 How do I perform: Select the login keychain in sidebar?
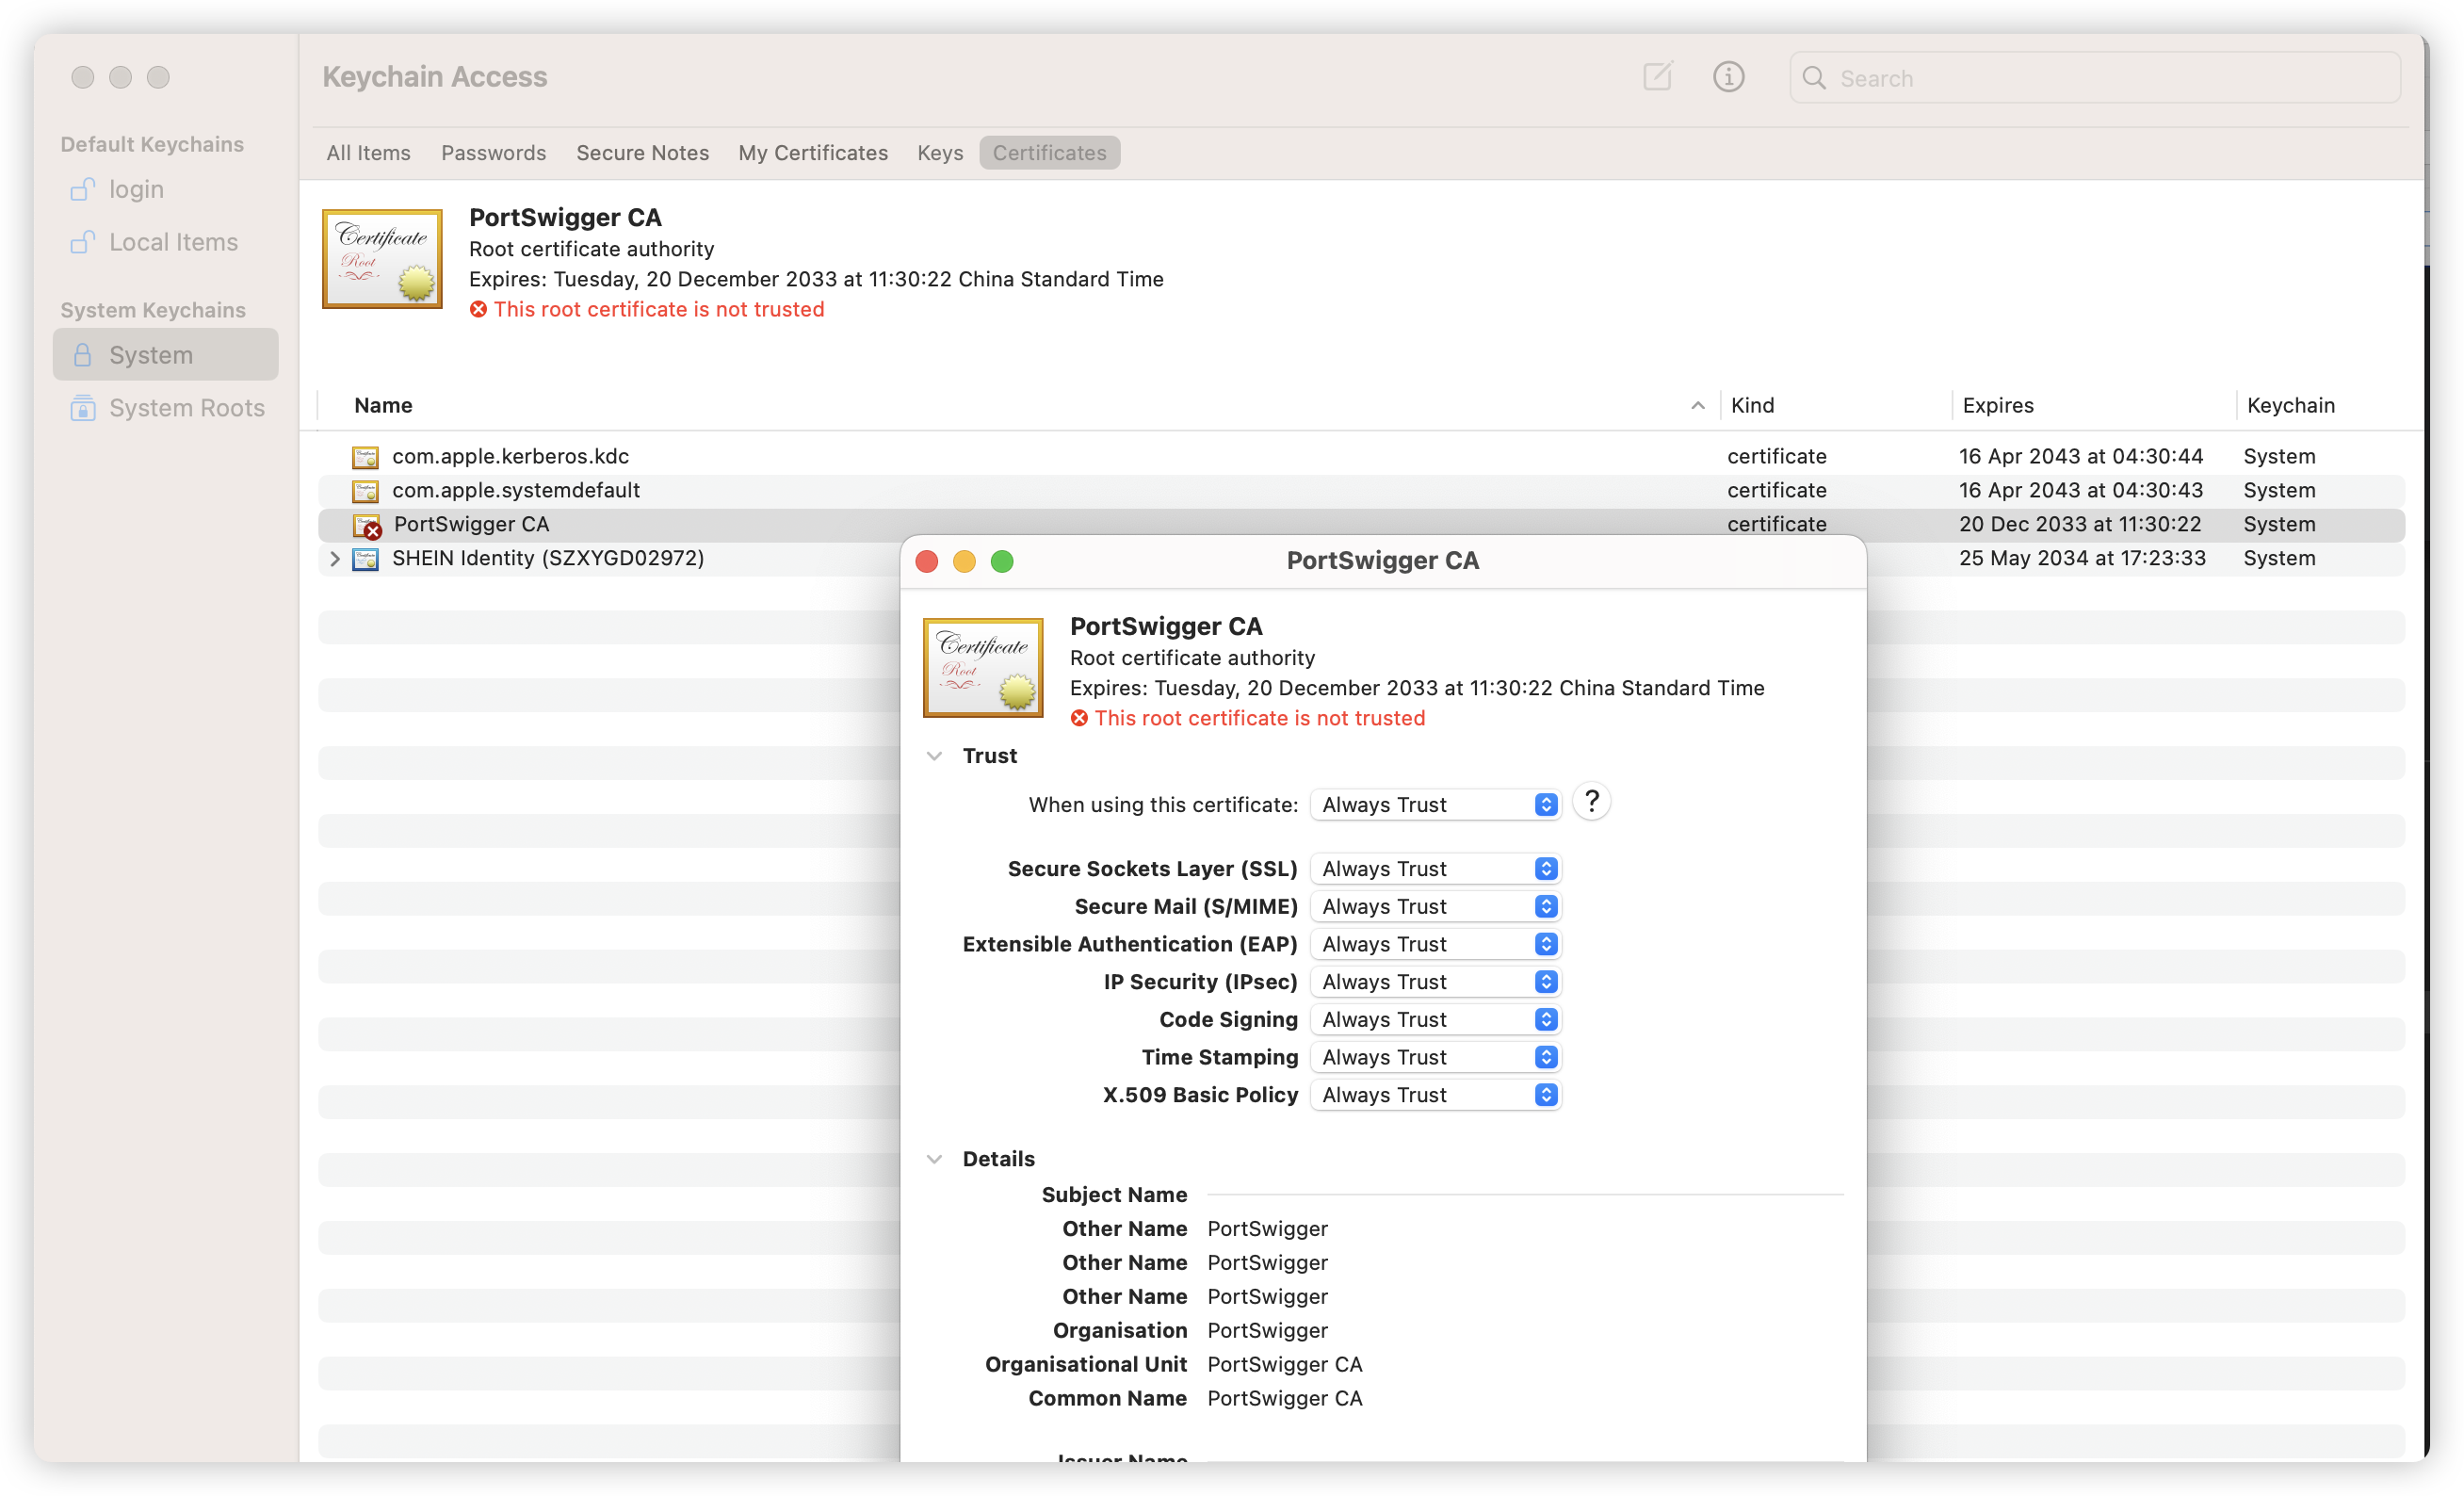[x=136, y=189]
